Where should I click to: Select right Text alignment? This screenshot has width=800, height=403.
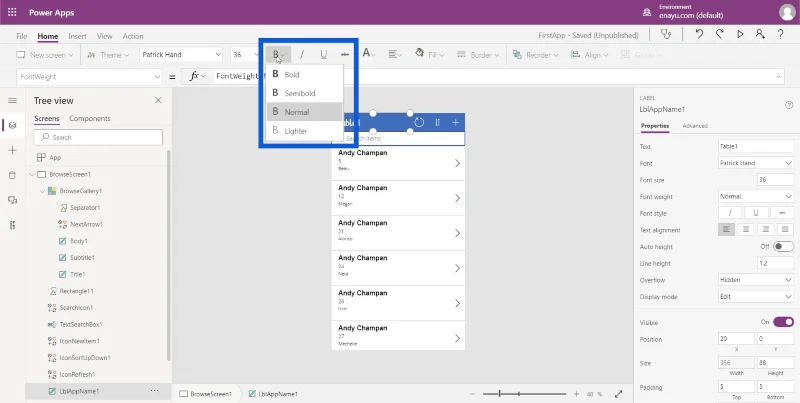(765, 230)
